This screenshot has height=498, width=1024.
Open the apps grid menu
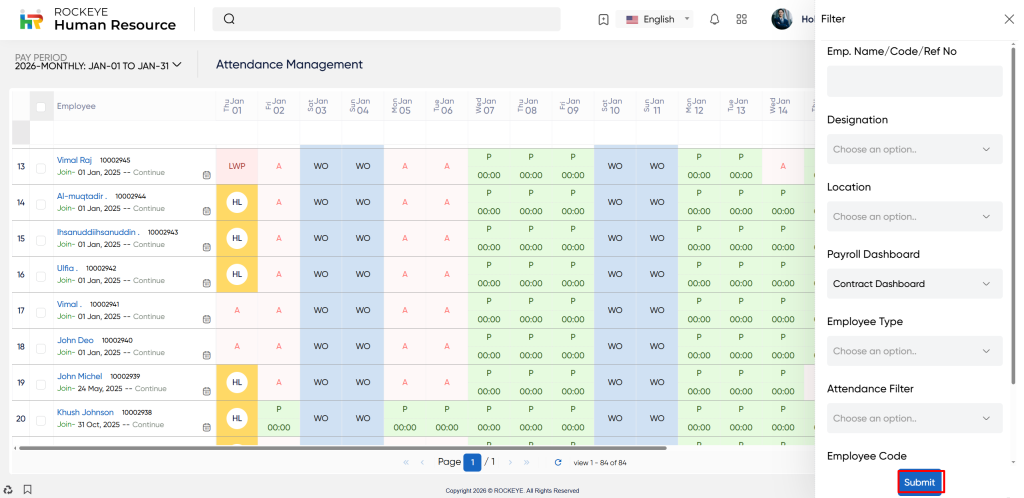tap(742, 19)
